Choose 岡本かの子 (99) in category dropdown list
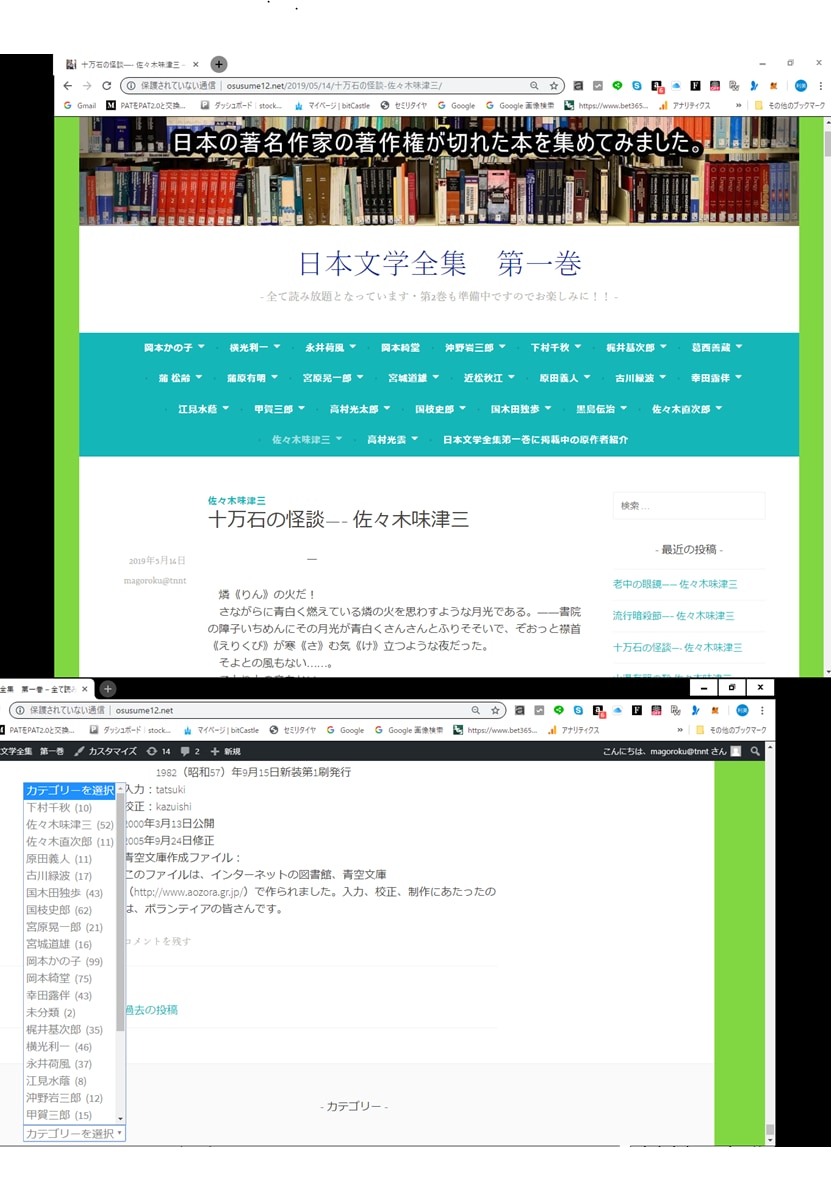Image resolution: width=831 pixels, height=1204 pixels. [69, 961]
